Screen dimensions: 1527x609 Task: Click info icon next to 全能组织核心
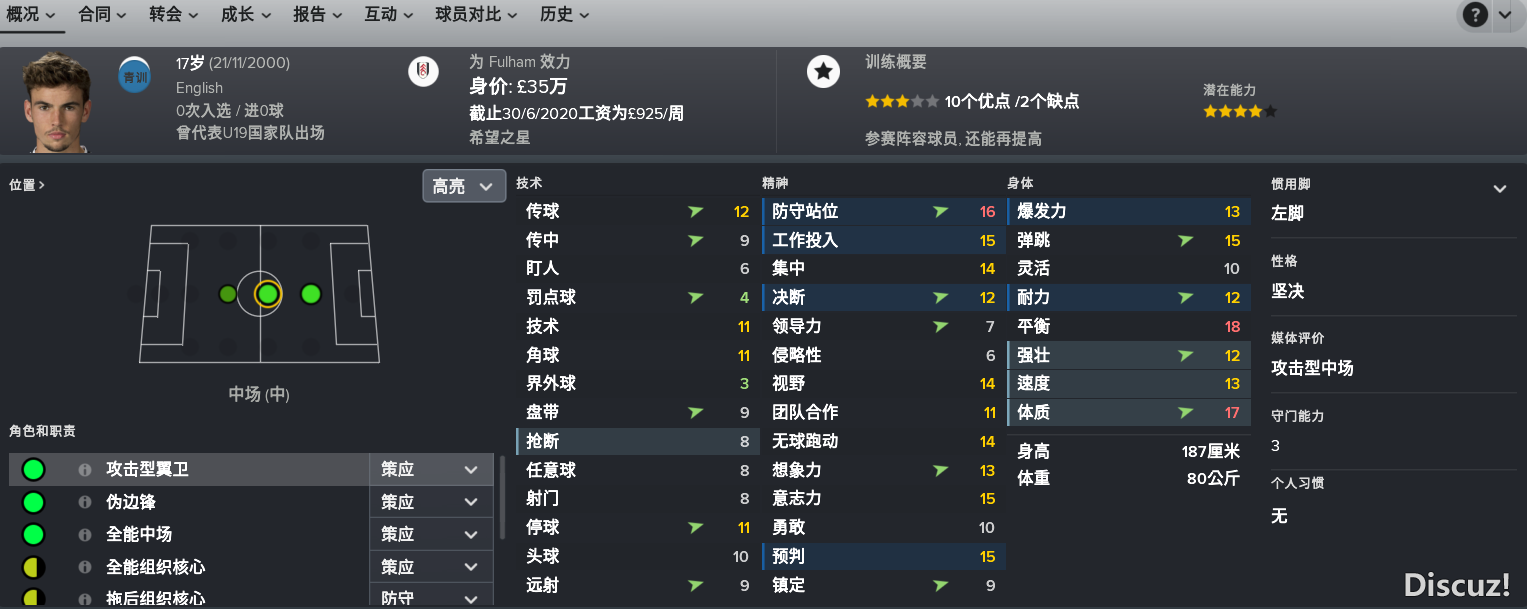[x=85, y=567]
